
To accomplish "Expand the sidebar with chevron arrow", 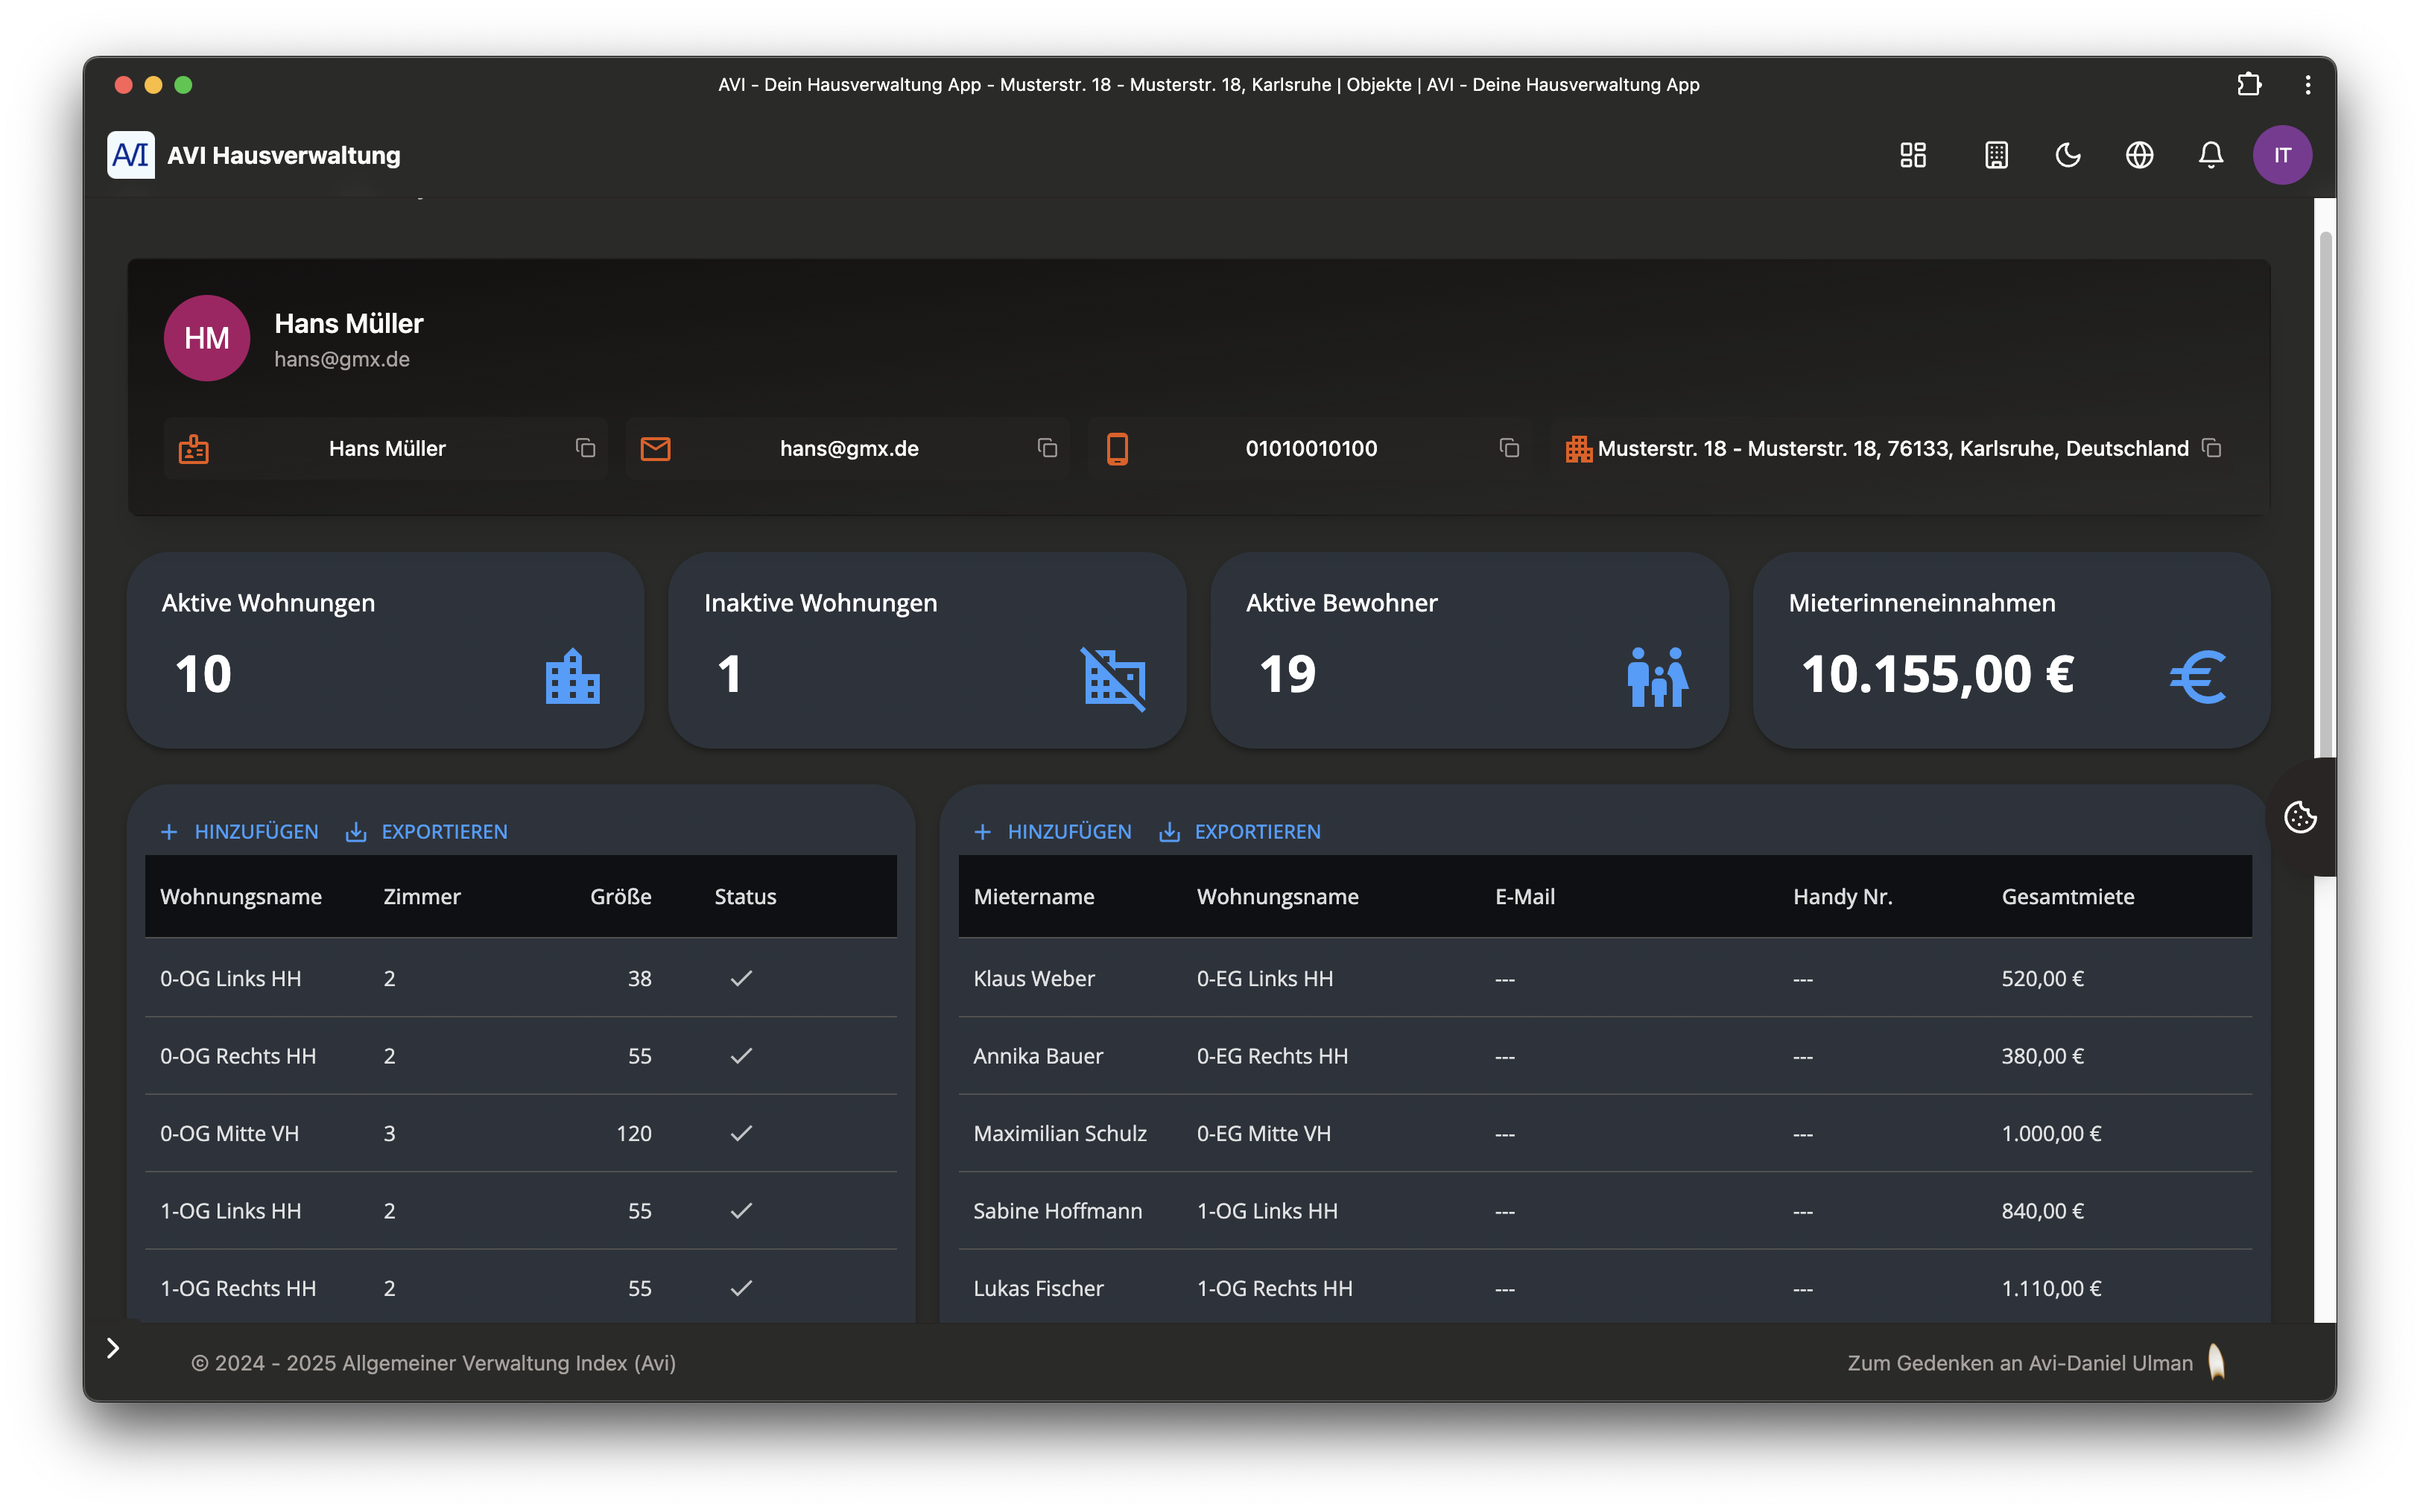I will pyautogui.click(x=113, y=1348).
